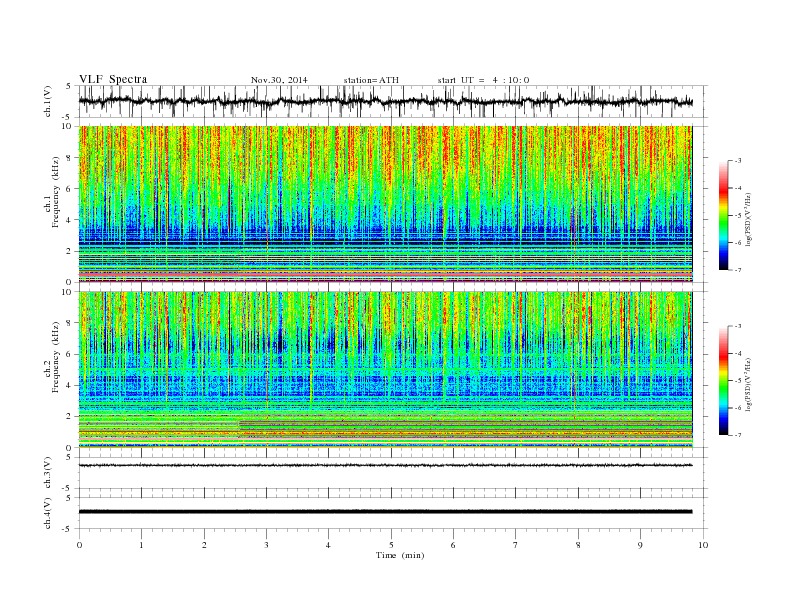Click the ch.2 spectrogram plot
The height and width of the screenshot is (612, 792).
click(385, 370)
